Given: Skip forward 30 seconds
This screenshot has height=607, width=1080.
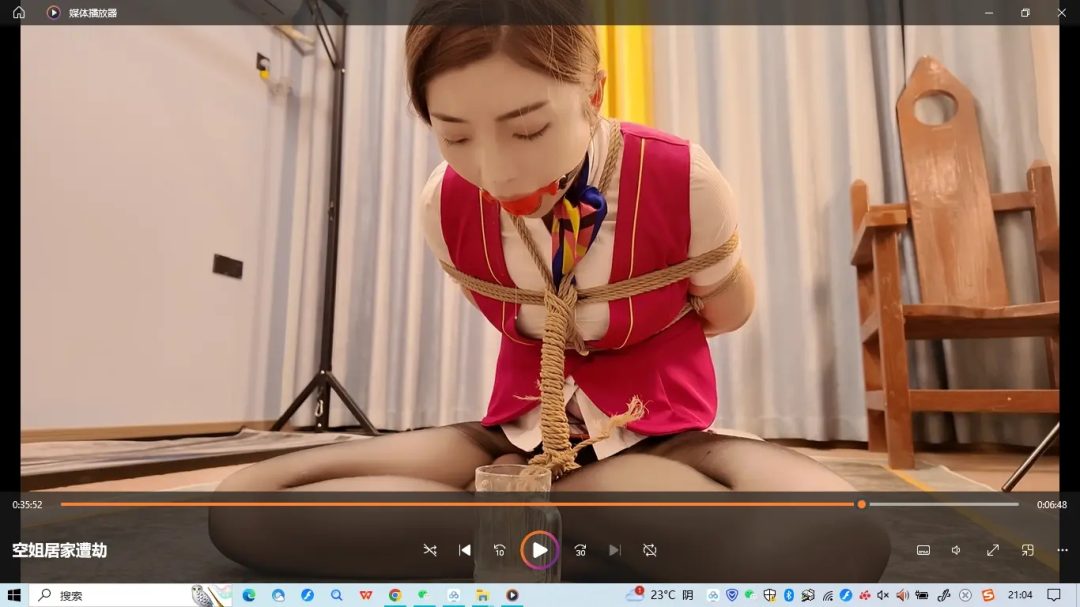Looking at the screenshot, I should [x=580, y=550].
